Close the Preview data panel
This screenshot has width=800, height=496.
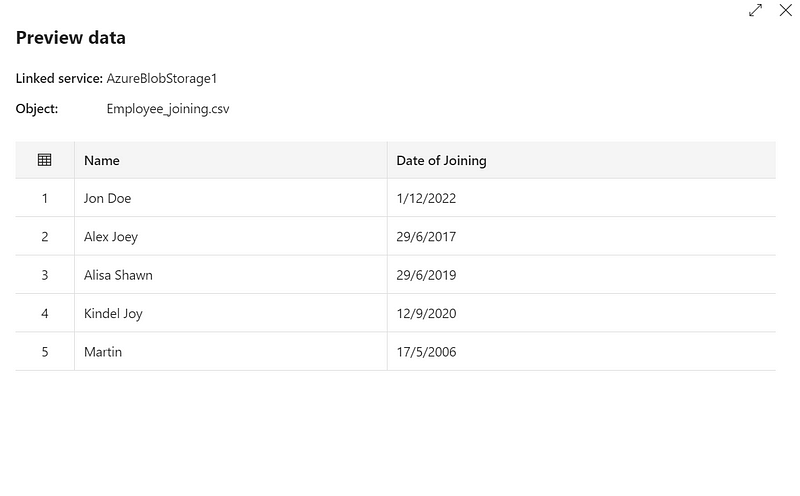click(x=786, y=10)
